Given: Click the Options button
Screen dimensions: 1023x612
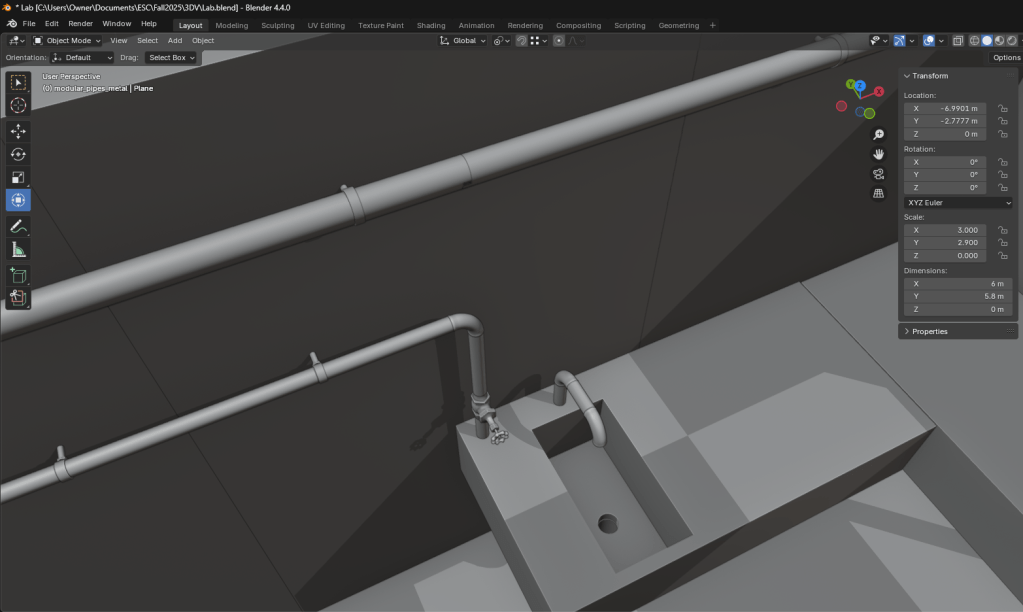Looking at the screenshot, I should 1006,58.
